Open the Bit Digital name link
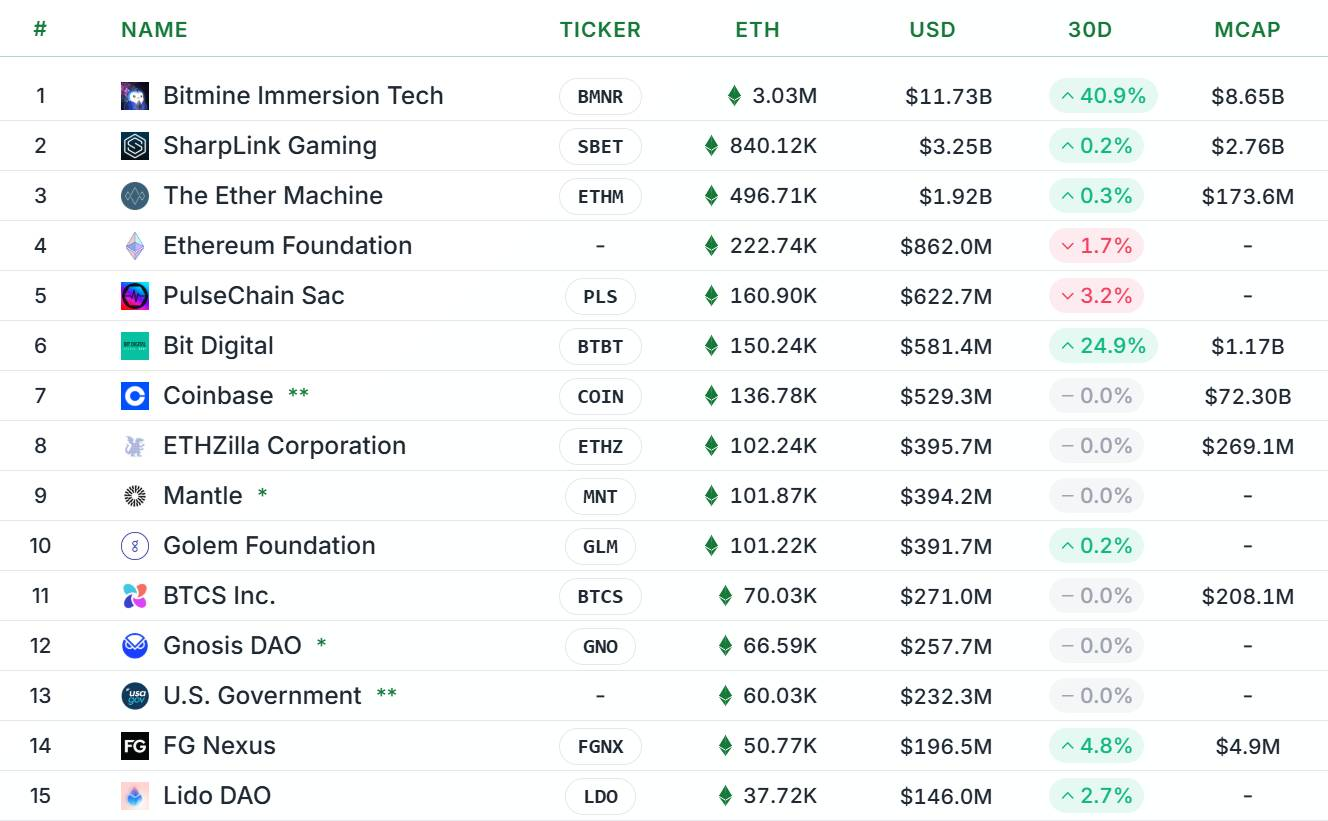Screen dimensions: 1328x821 point(218,346)
